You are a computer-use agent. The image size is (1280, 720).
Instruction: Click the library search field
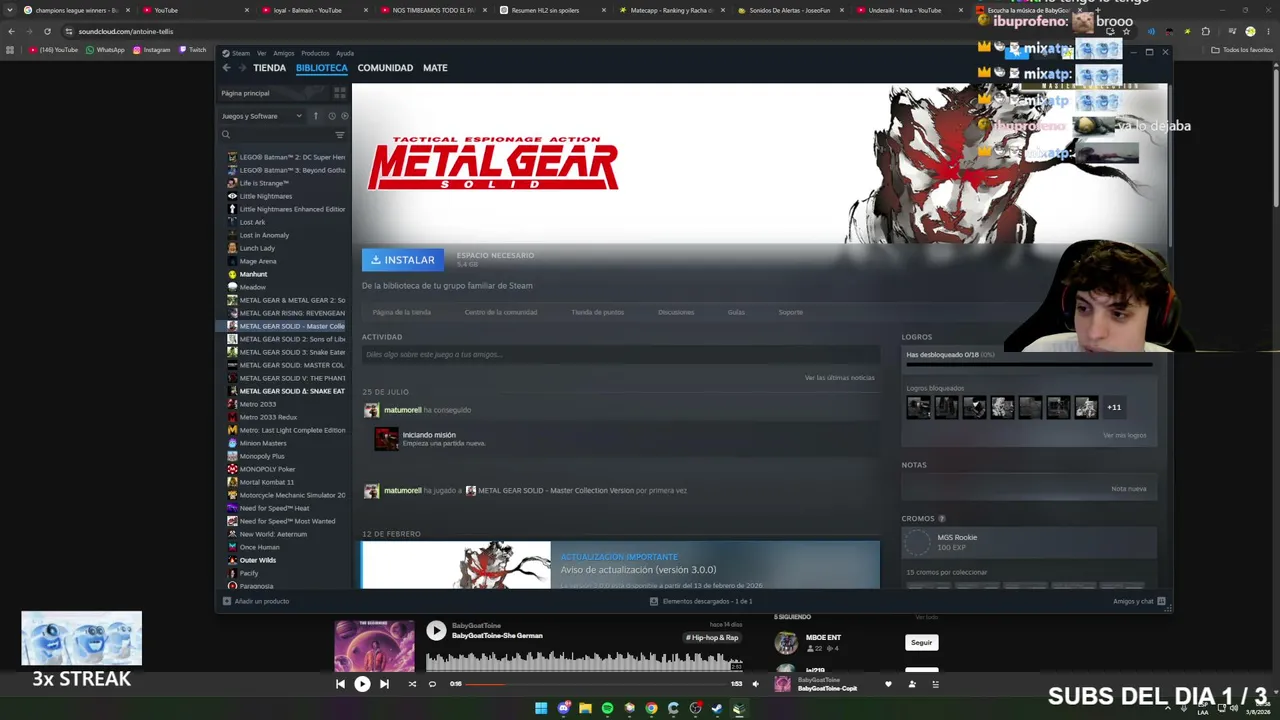point(277,135)
